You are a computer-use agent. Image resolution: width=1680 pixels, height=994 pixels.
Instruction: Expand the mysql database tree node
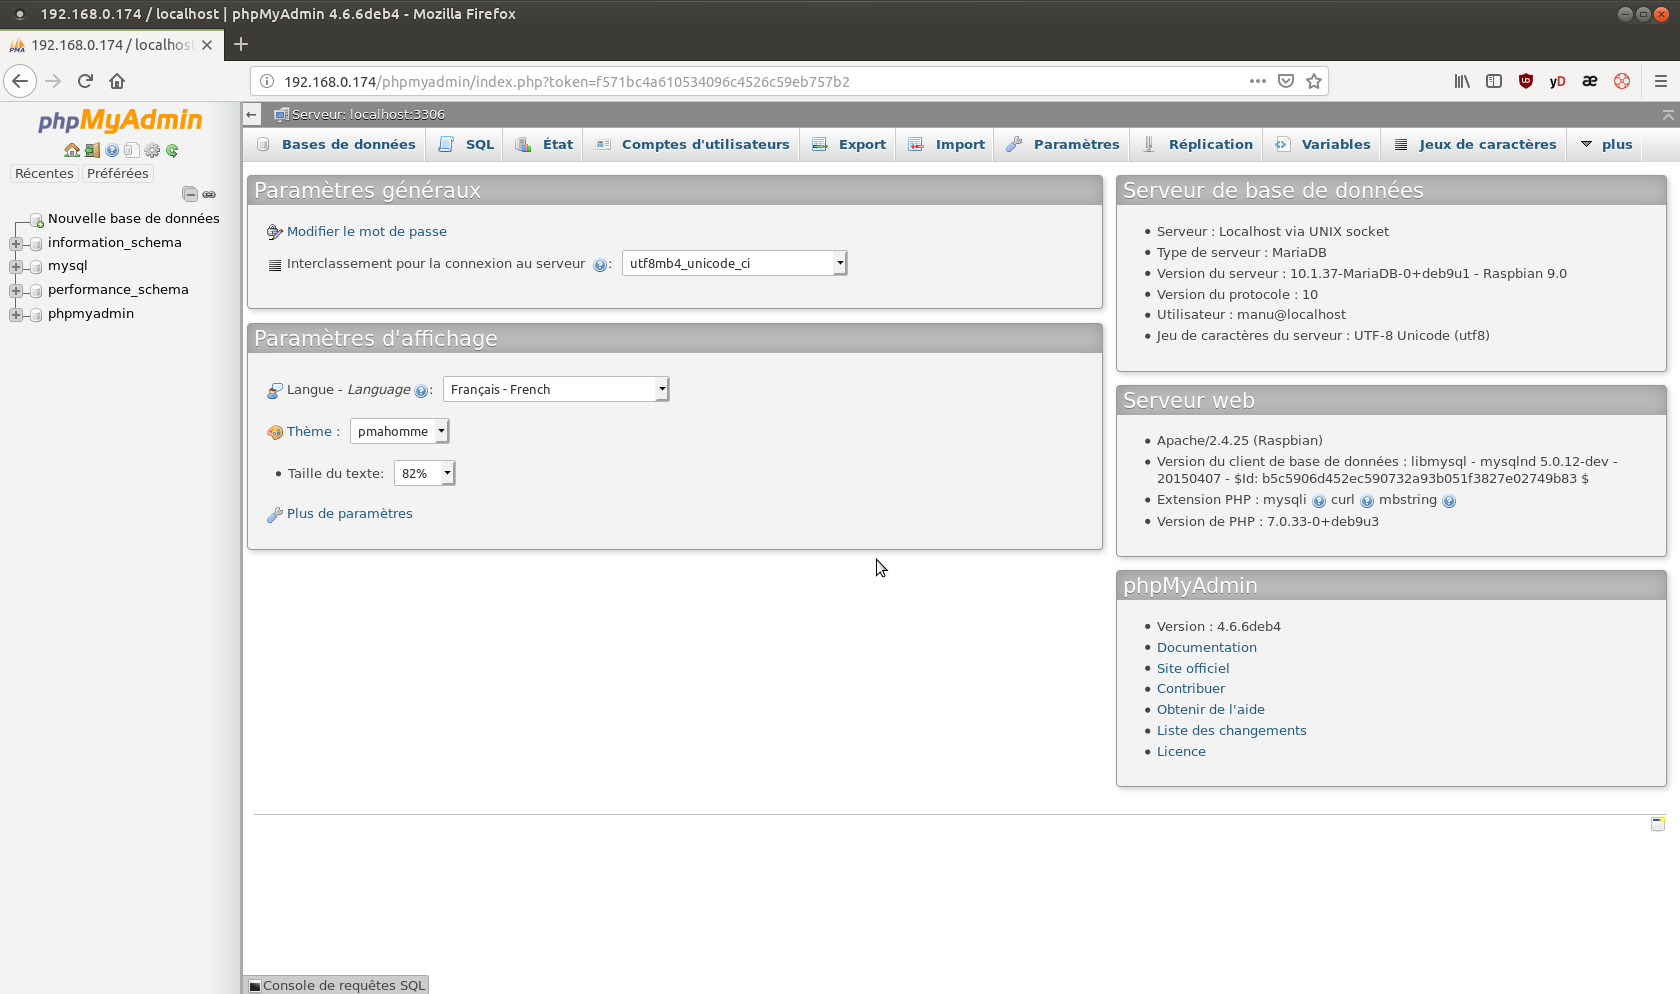pyautogui.click(x=16, y=267)
